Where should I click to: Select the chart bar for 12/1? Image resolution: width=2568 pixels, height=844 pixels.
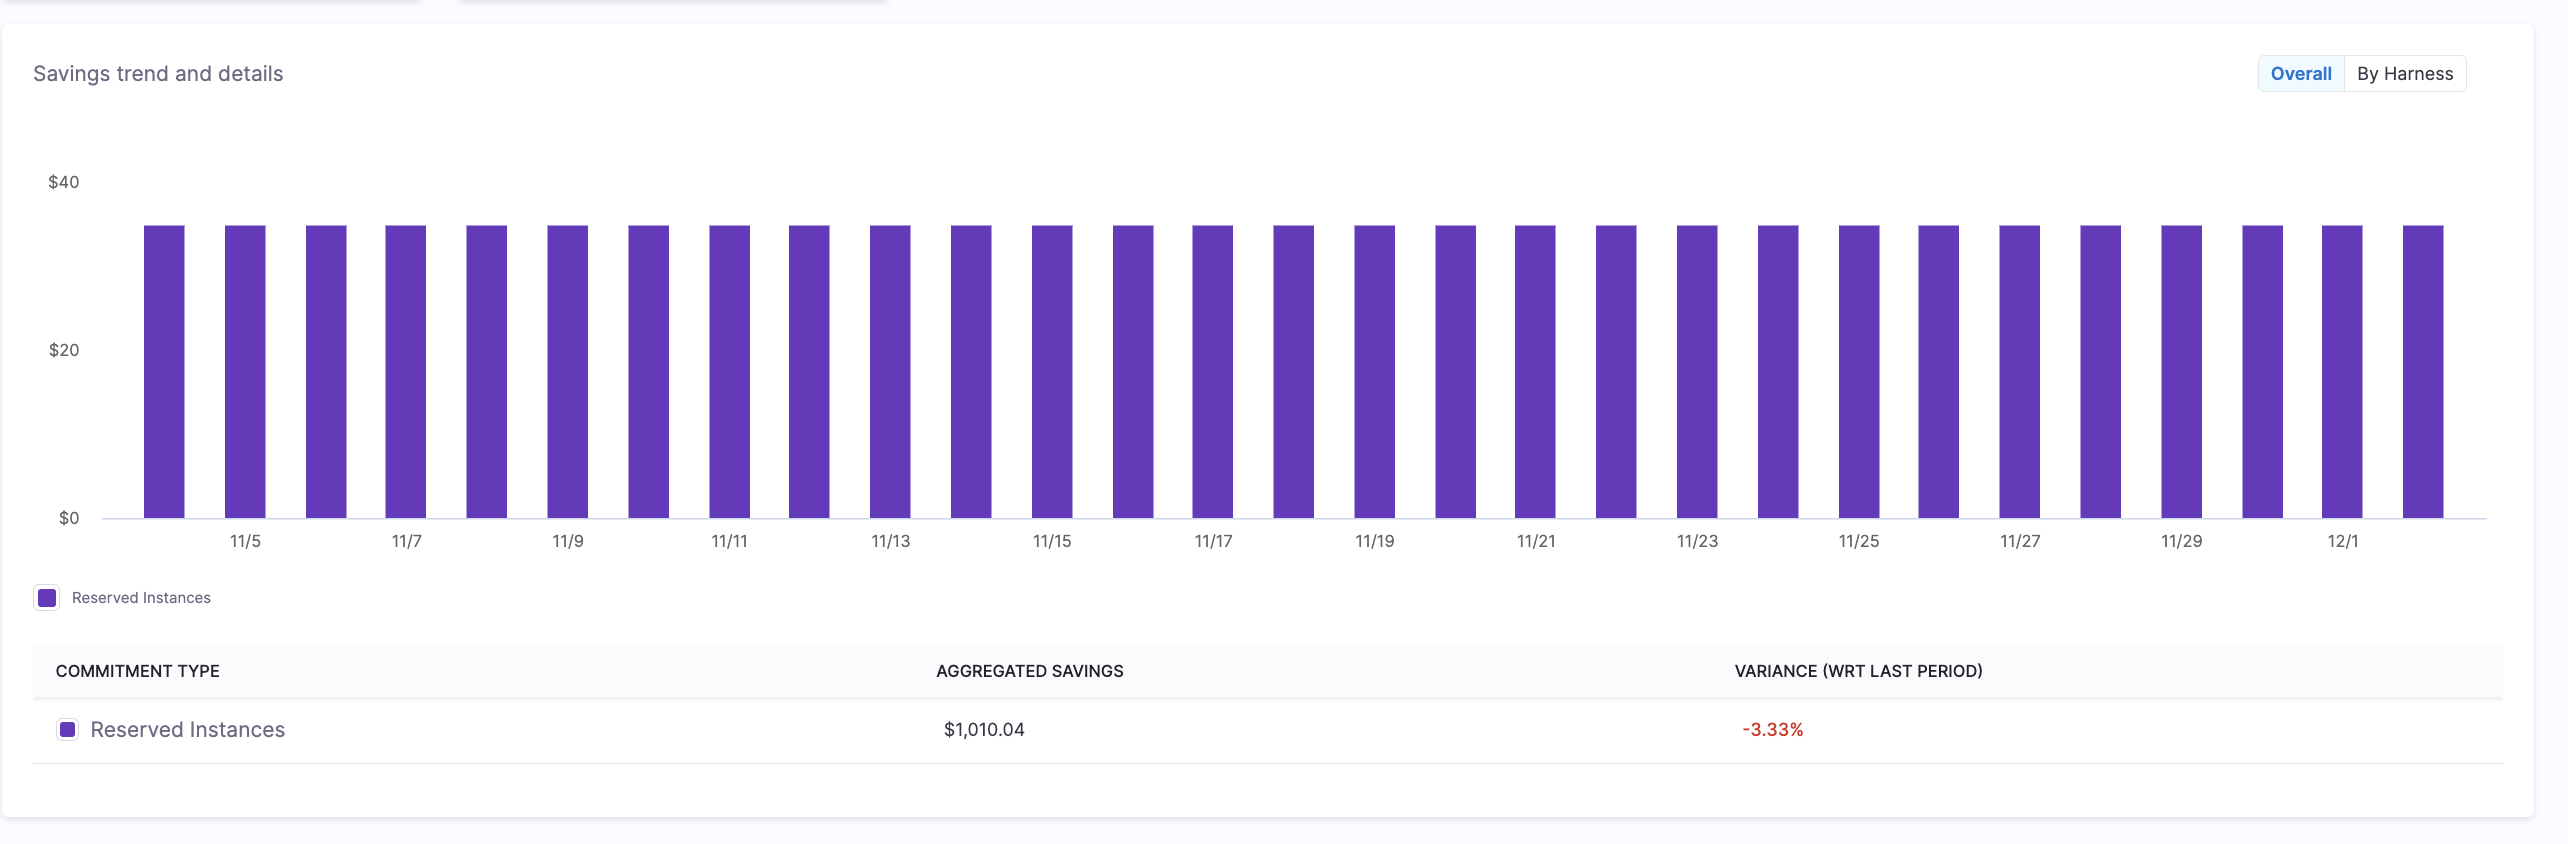pyautogui.click(x=2341, y=371)
